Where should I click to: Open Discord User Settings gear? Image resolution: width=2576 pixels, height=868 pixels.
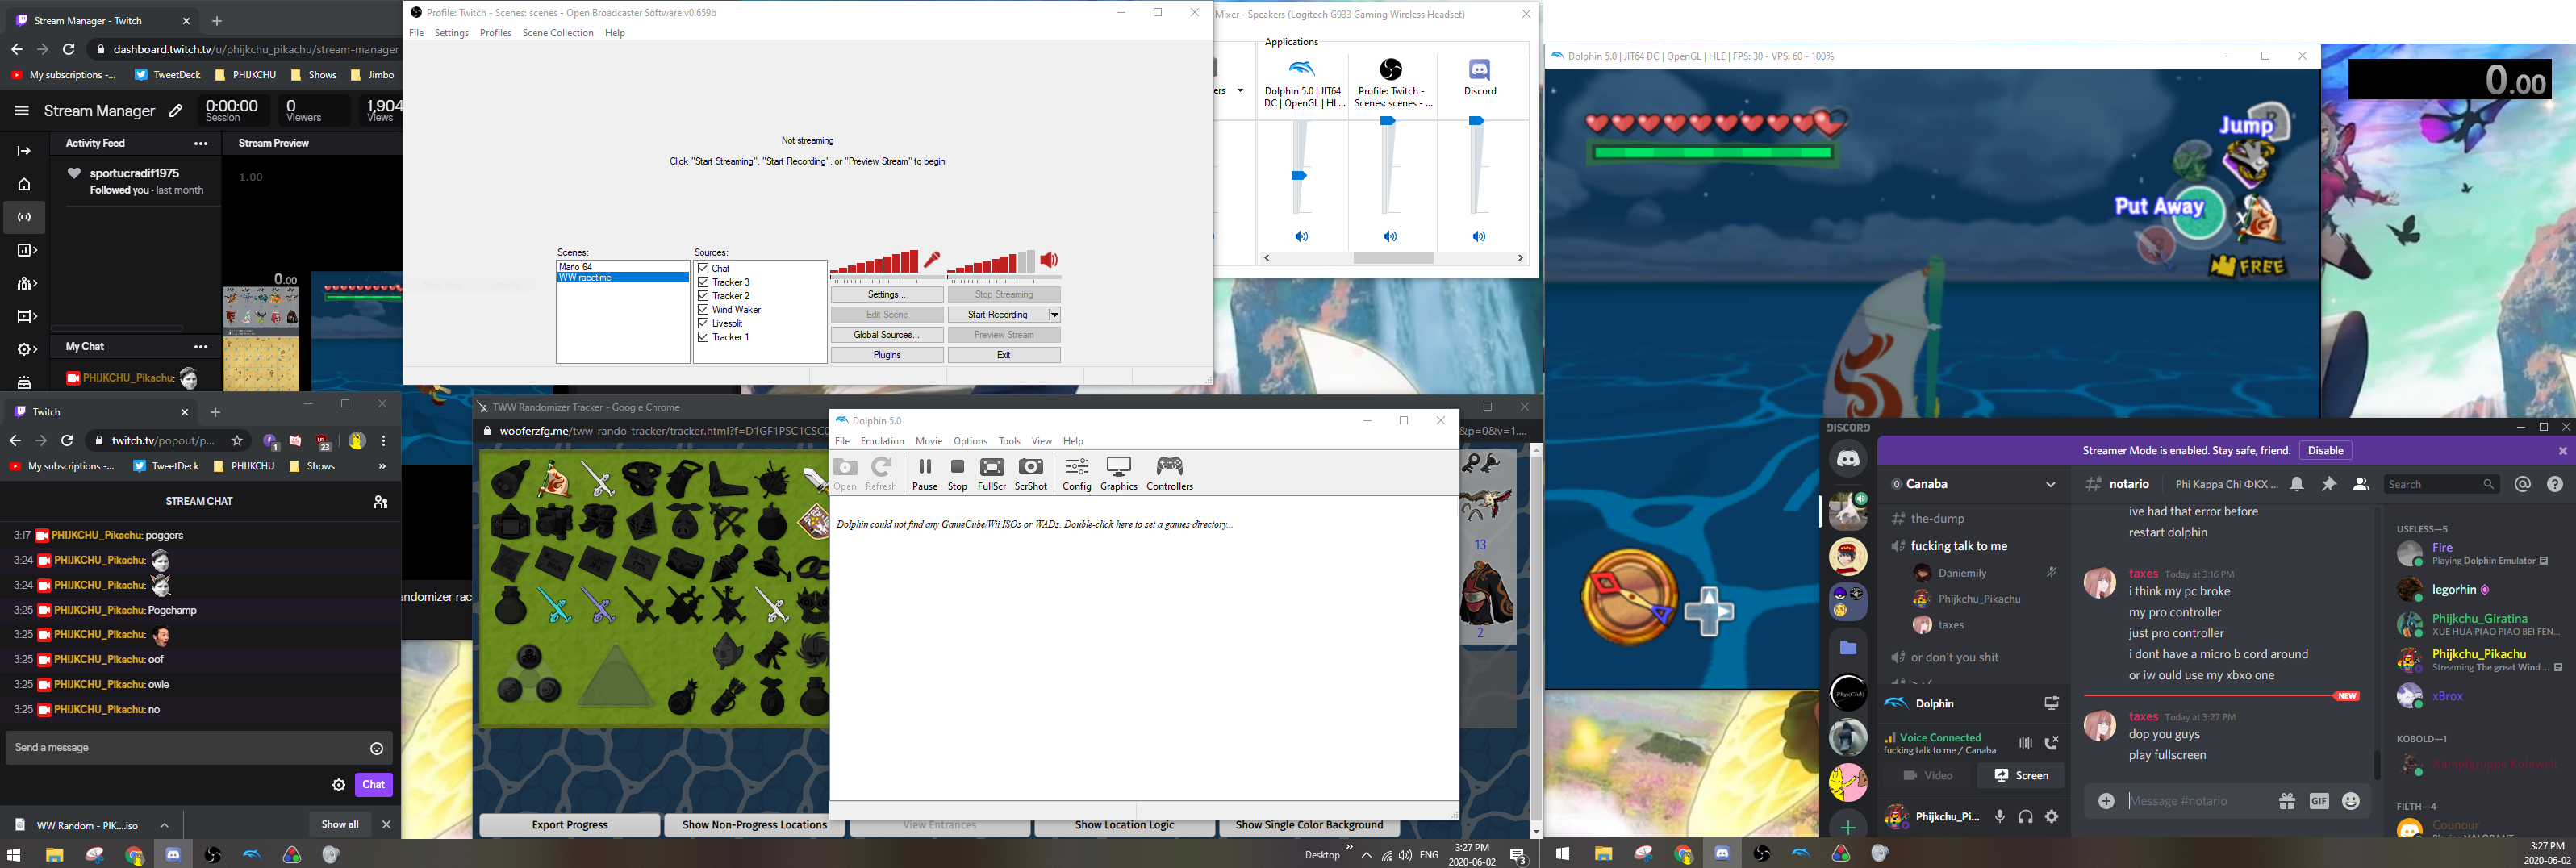click(x=2052, y=817)
